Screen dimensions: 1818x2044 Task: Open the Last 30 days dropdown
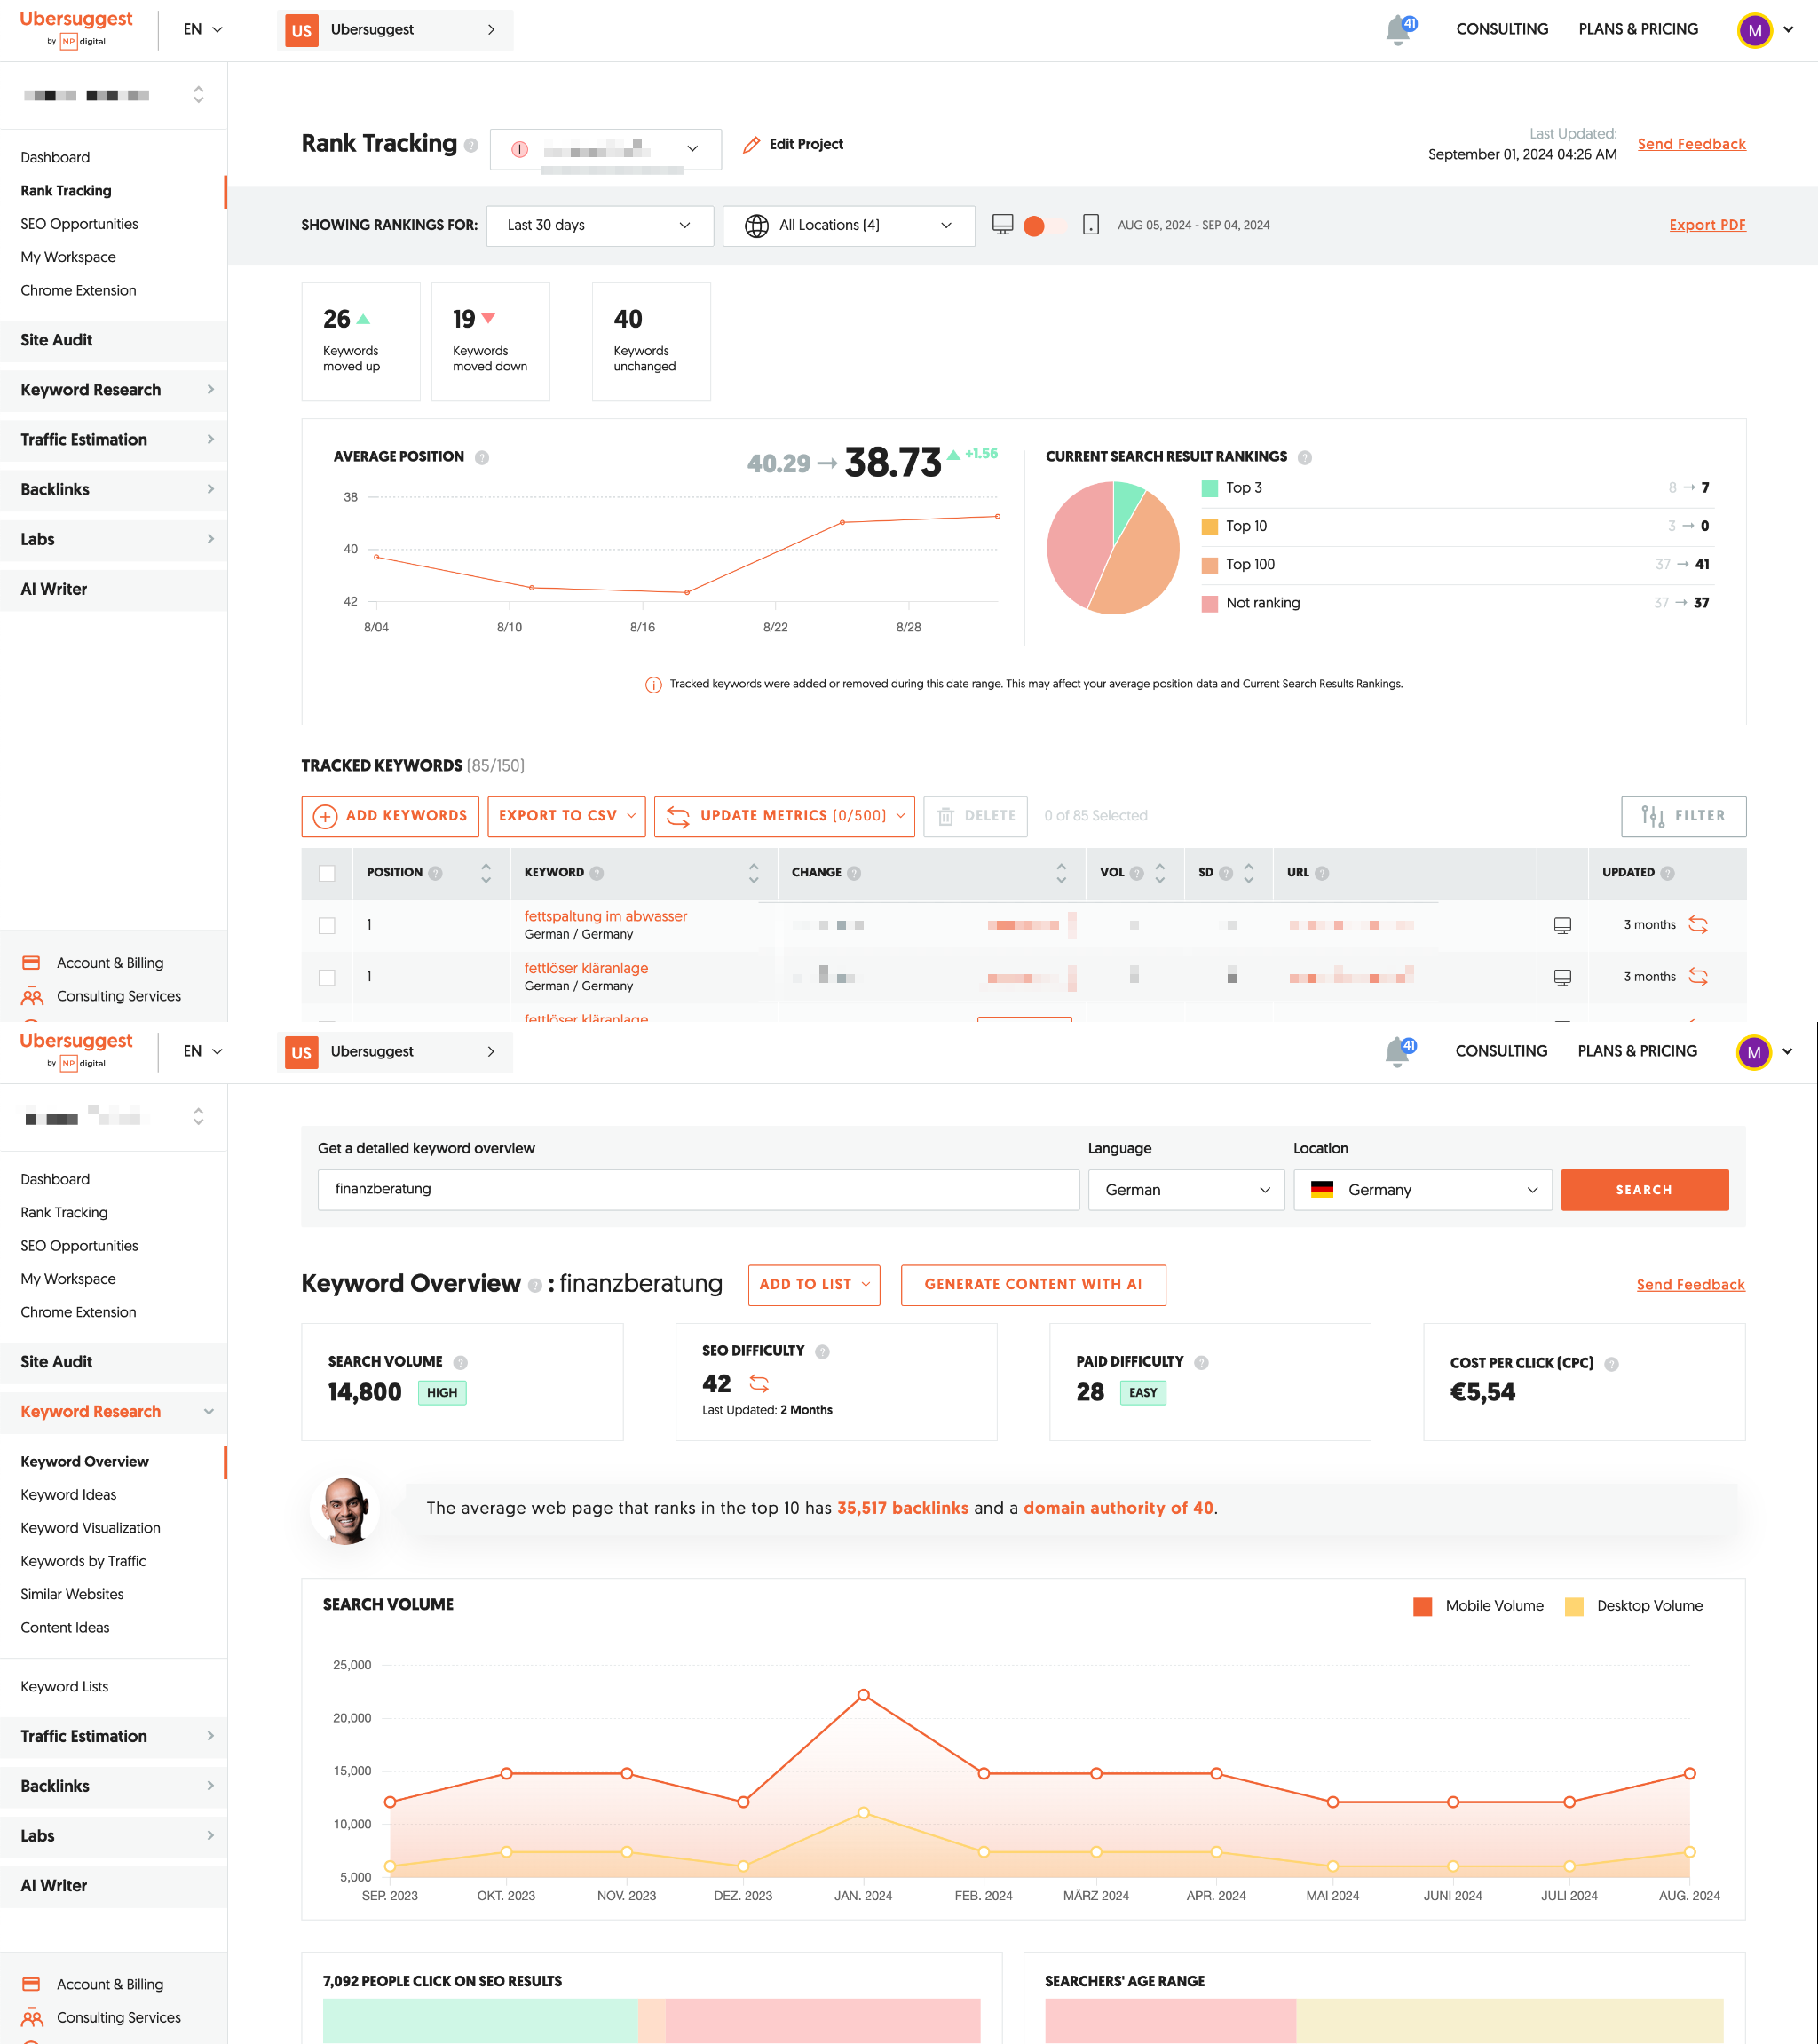pyautogui.click(x=599, y=225)
